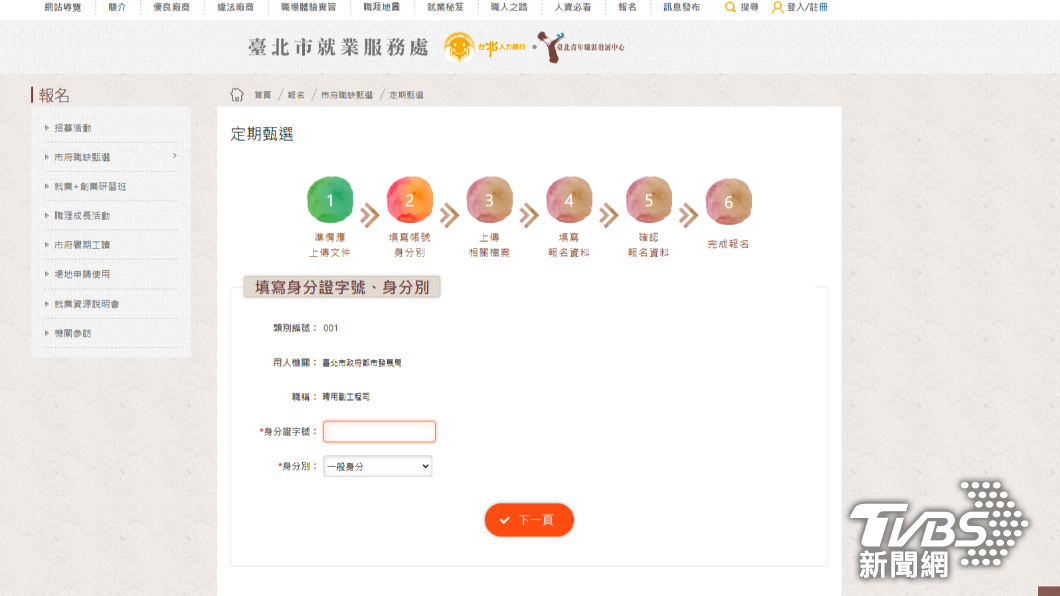Click step 3 circle 上傳相關檔案
Screen dimensions: 1060x596
click(489, 200)
